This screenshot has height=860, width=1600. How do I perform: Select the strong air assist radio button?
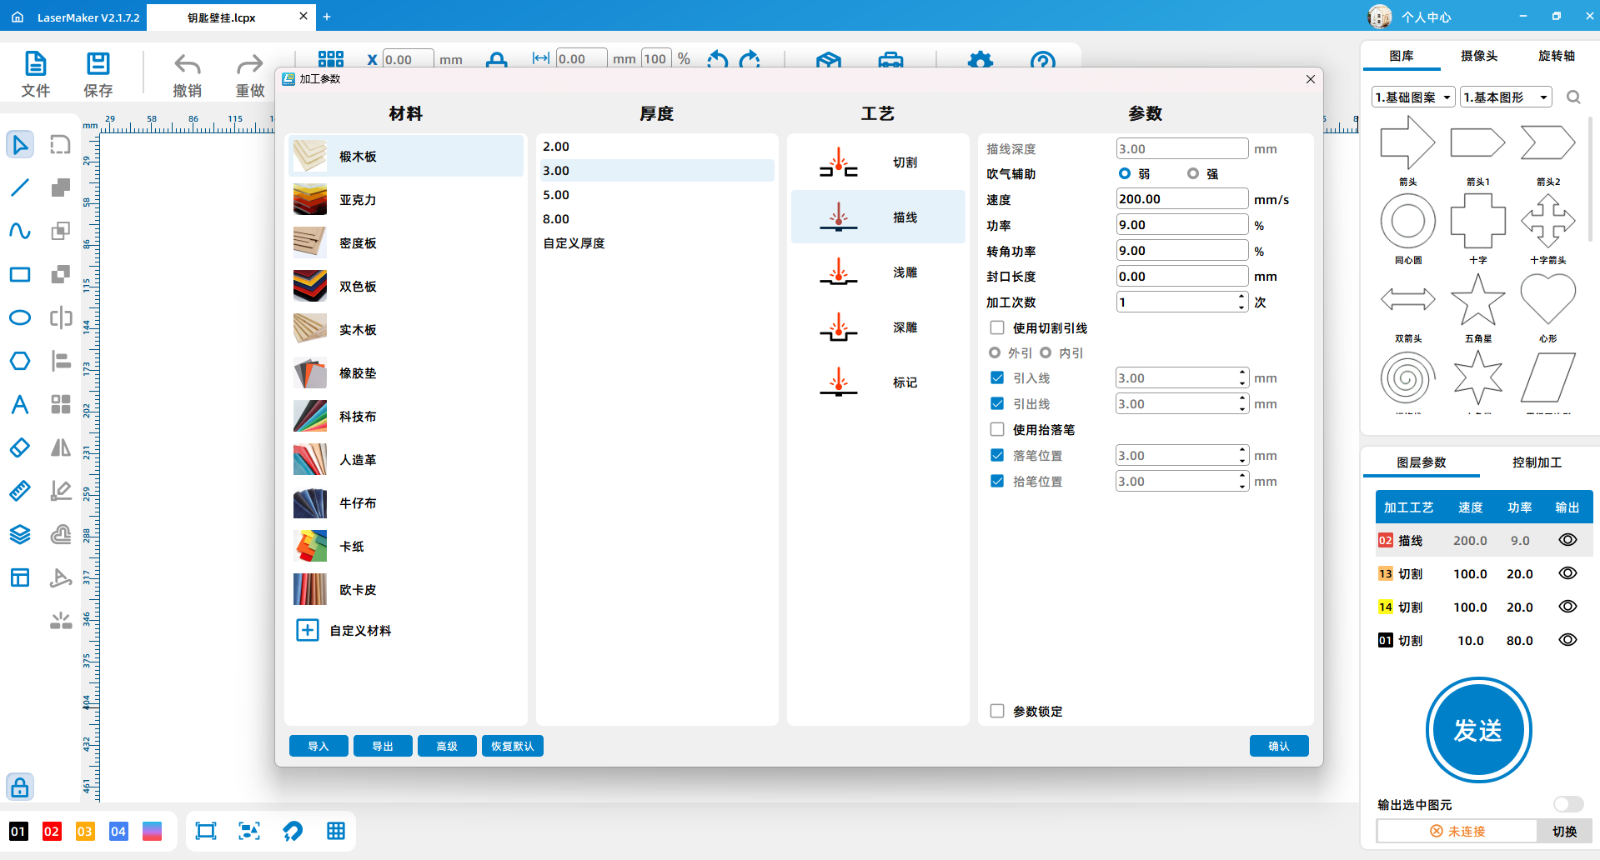click(x=1193, y=174)
